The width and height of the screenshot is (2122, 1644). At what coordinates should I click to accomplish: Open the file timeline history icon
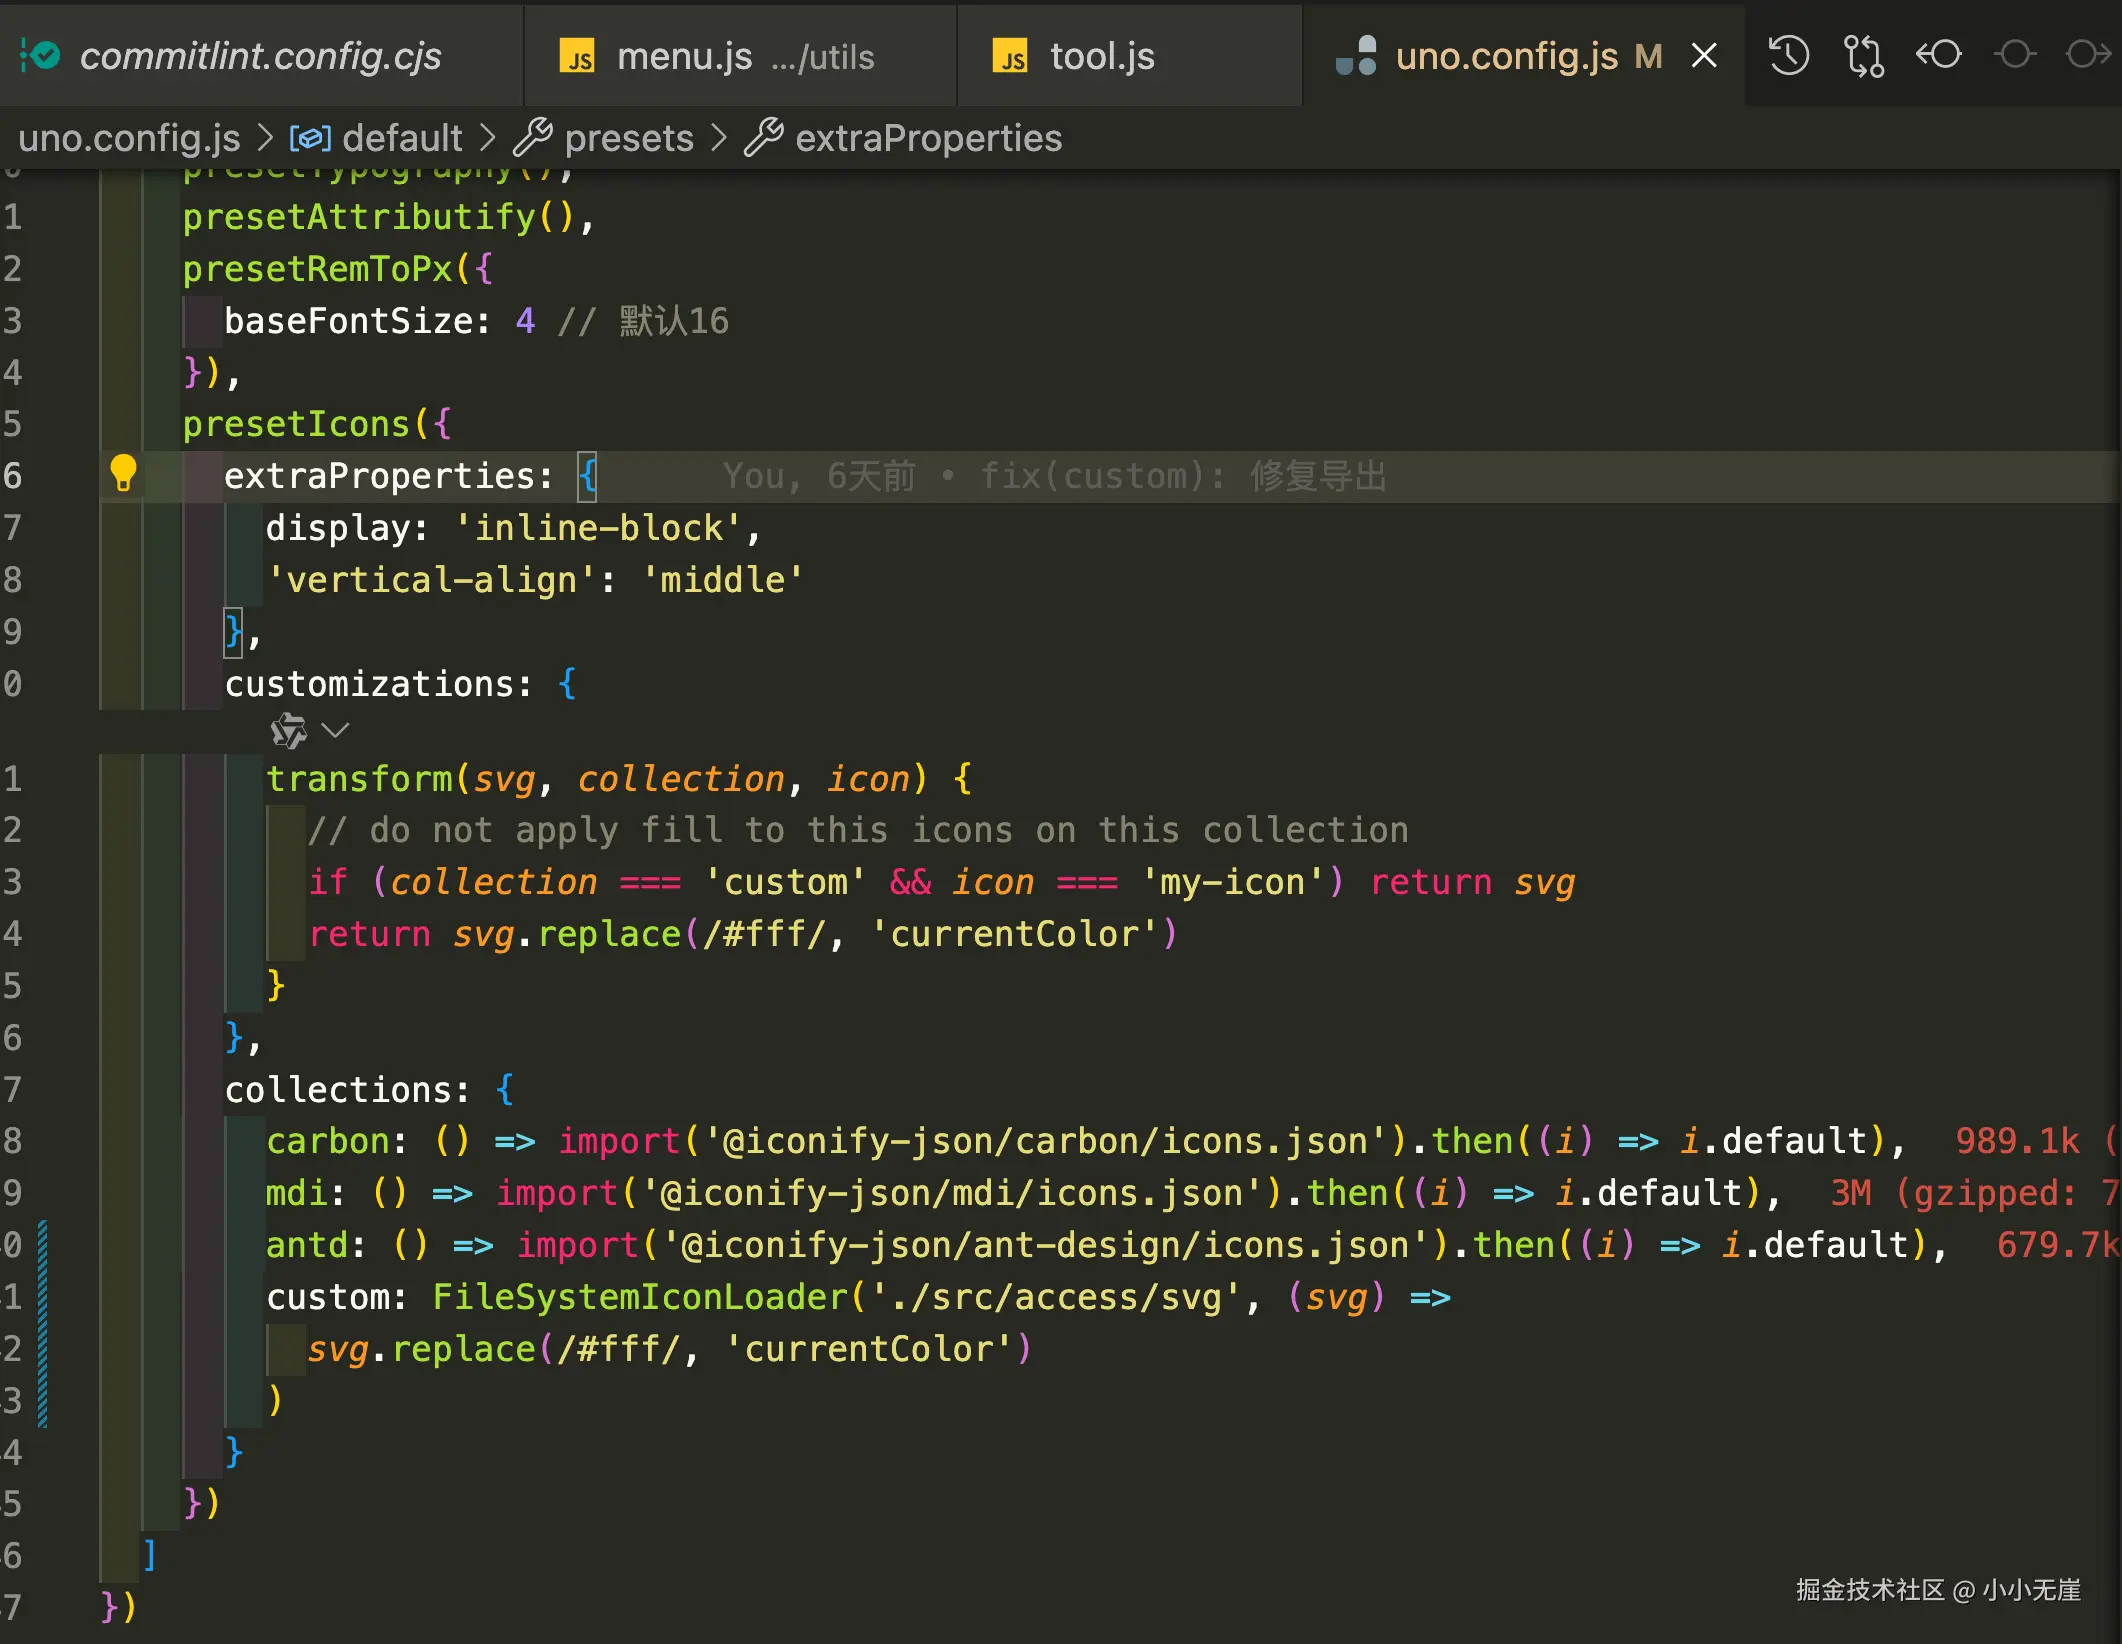[1788, 55]
